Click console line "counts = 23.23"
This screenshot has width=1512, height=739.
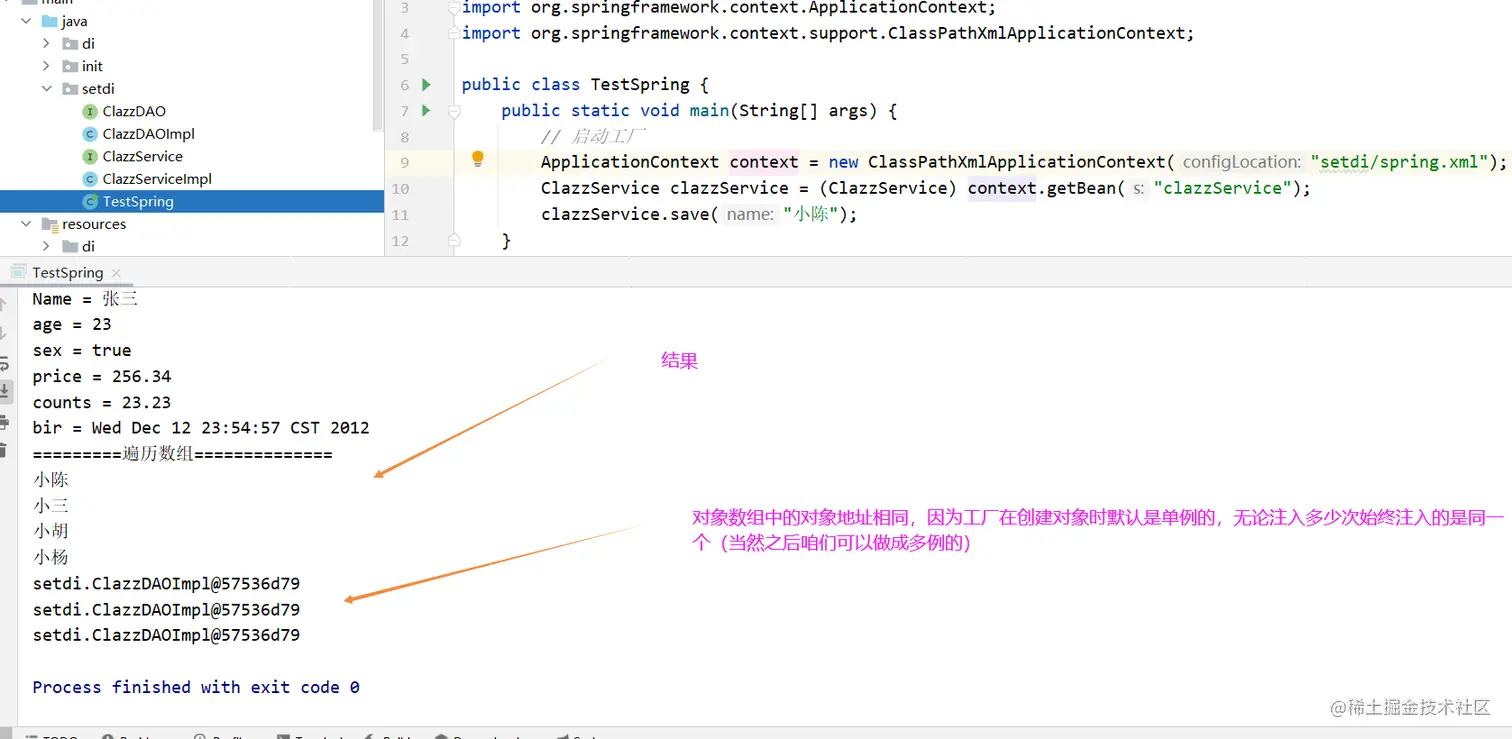click(x=102, y=403)
